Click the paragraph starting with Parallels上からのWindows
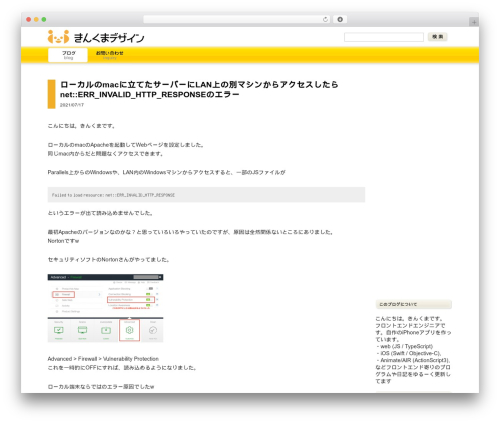The height and width of the screenshot is (423, 500). coord(166,172)
